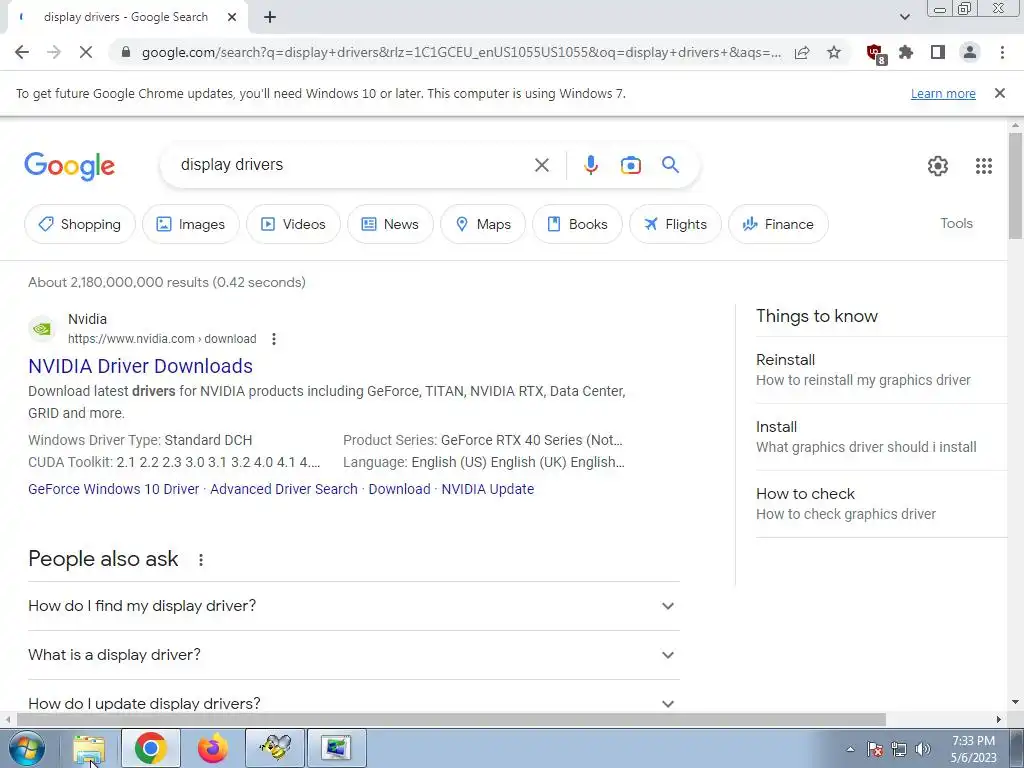
Task: Open the Windows Start menu
Action: click(27, 748)
